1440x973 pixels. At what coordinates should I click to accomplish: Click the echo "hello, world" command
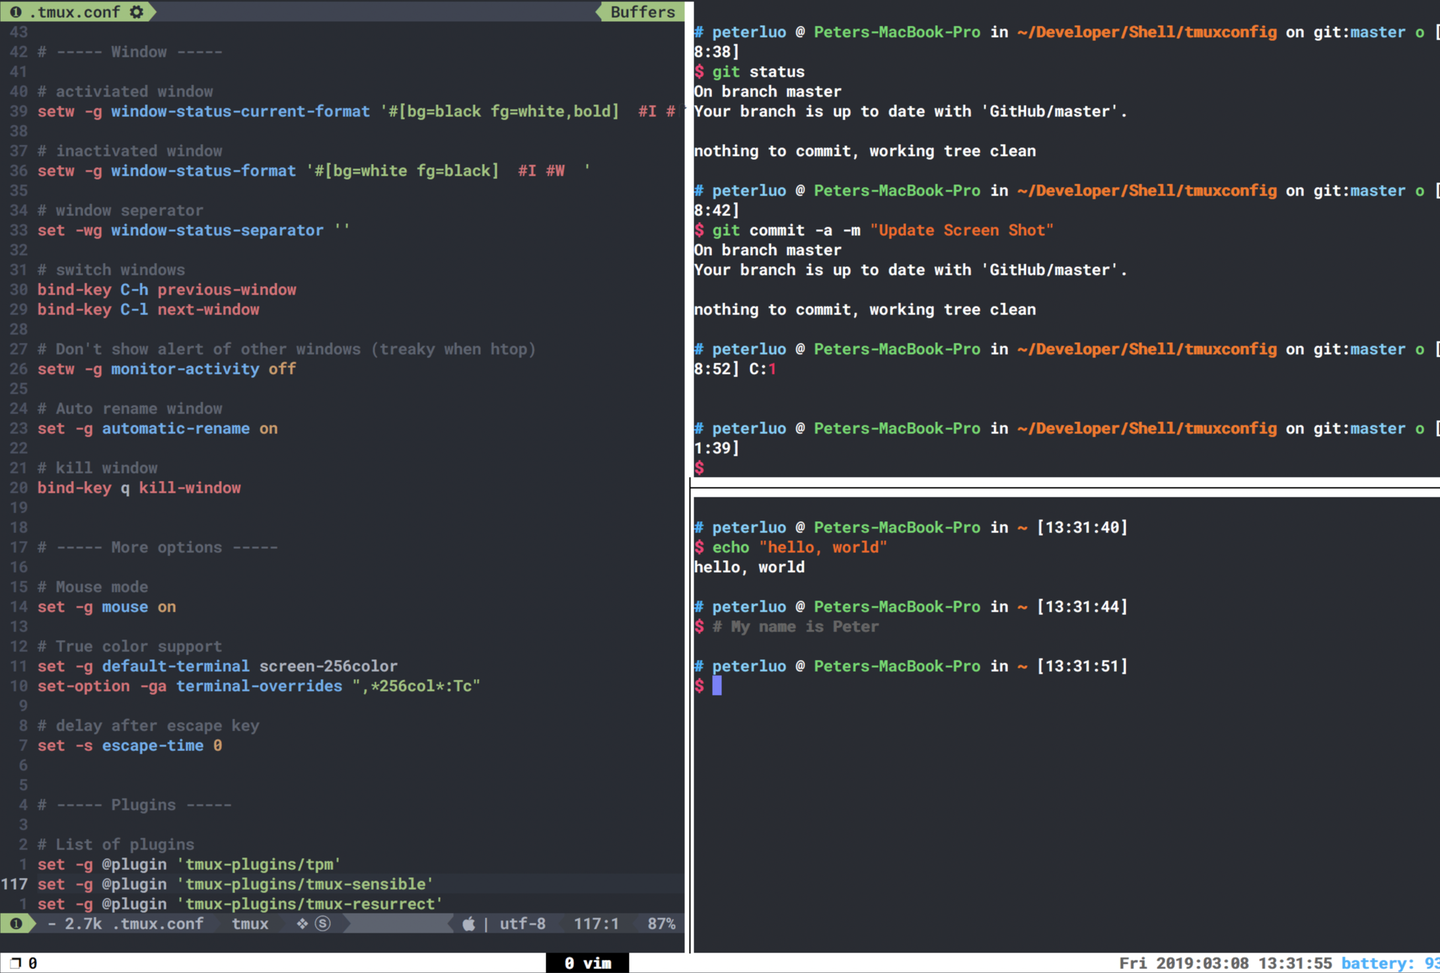pos(800,547)
